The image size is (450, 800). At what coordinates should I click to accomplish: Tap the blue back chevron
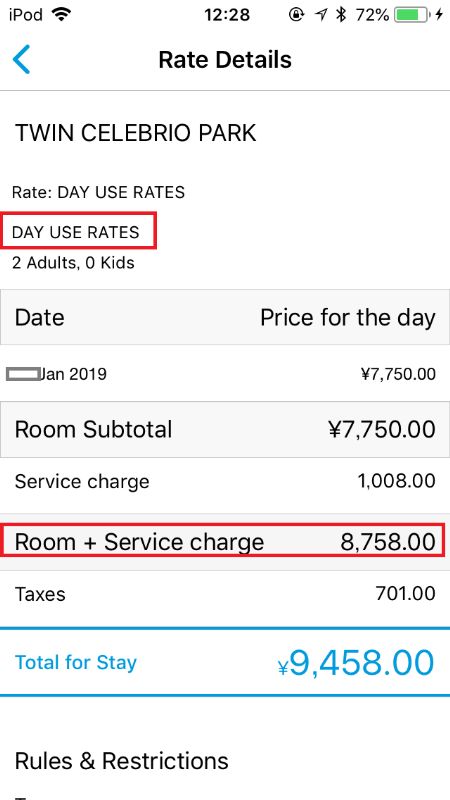21,60
